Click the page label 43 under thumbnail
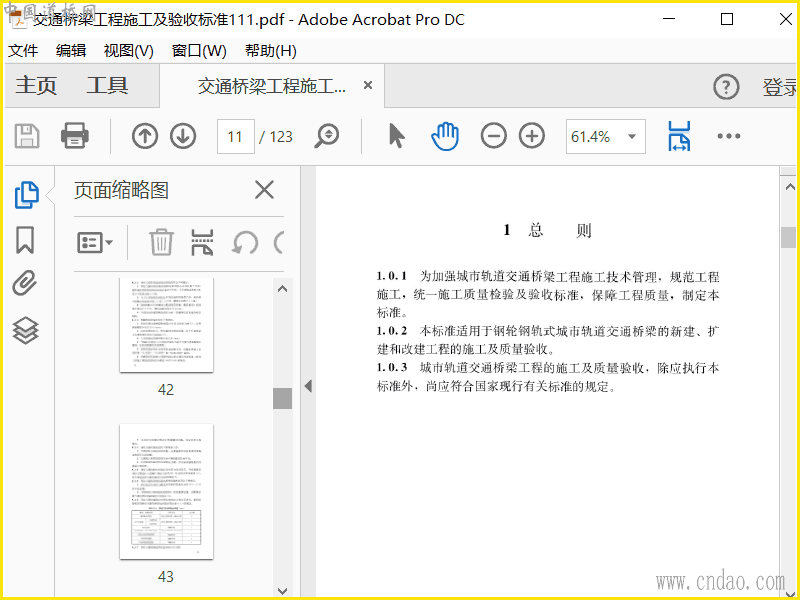This screenshot has height=600, width=800. (x=166, y=577)
